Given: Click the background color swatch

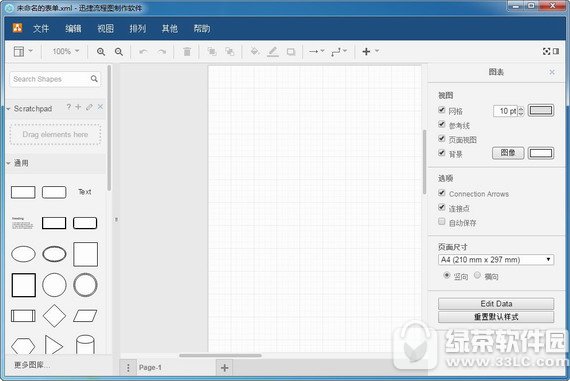Looking at the screenshot, I should [x=541, y=153].
